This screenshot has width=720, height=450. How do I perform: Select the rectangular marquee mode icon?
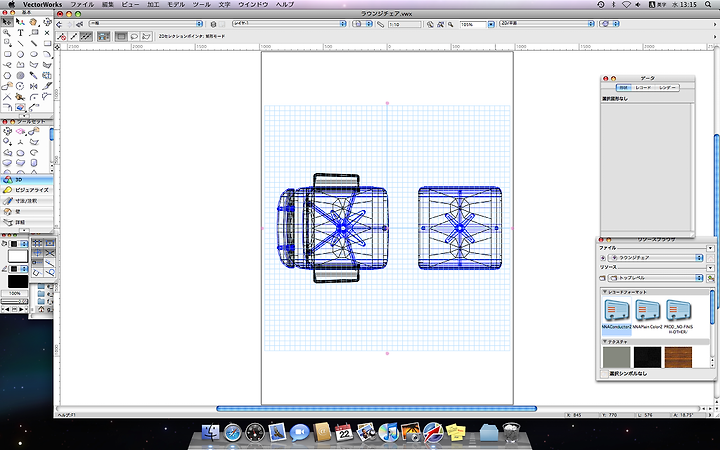(x=121, y=36)
